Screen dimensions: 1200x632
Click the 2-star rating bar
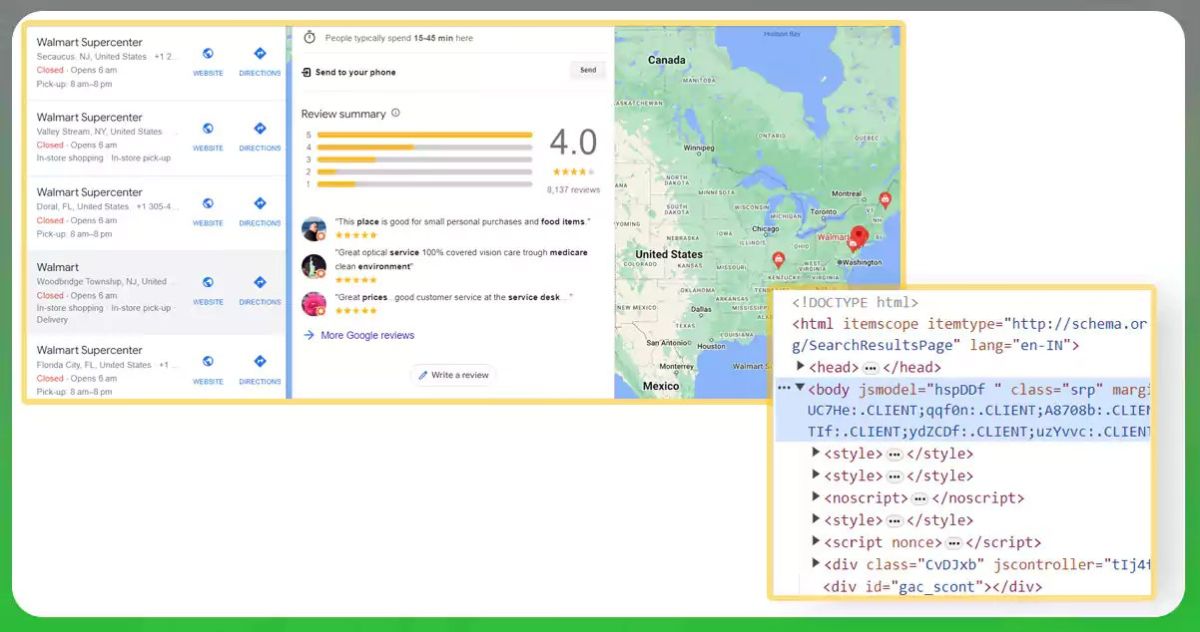pos(426,172)
